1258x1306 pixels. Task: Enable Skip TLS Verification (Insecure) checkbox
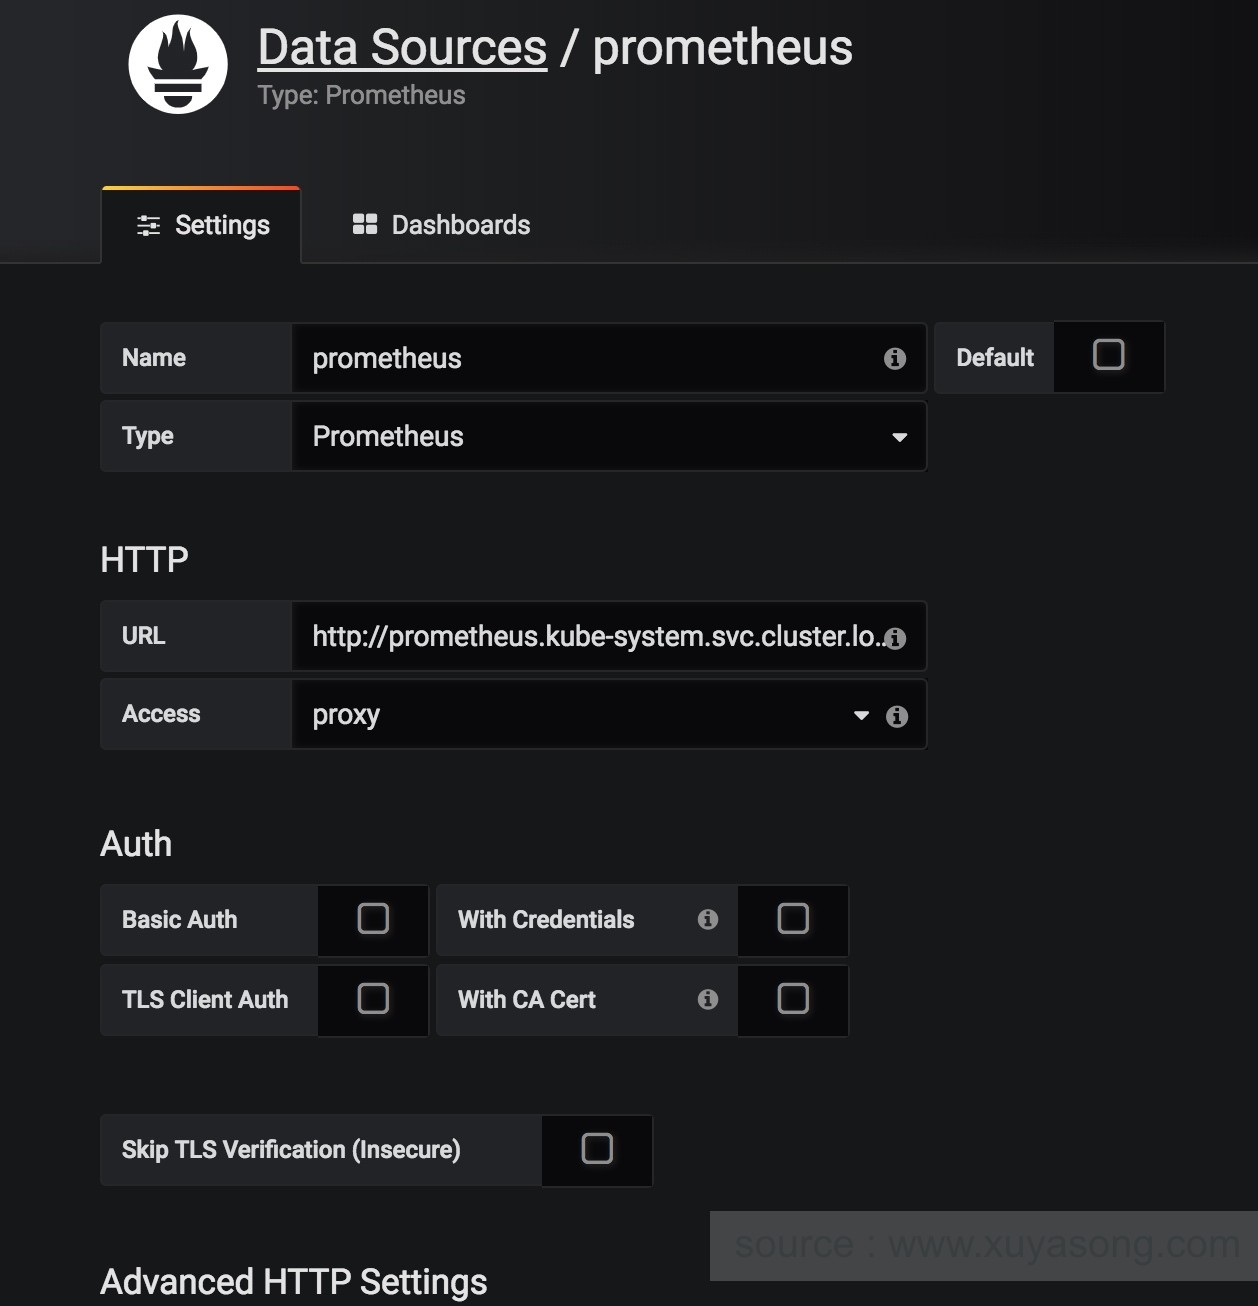(x=597, y=1148)
